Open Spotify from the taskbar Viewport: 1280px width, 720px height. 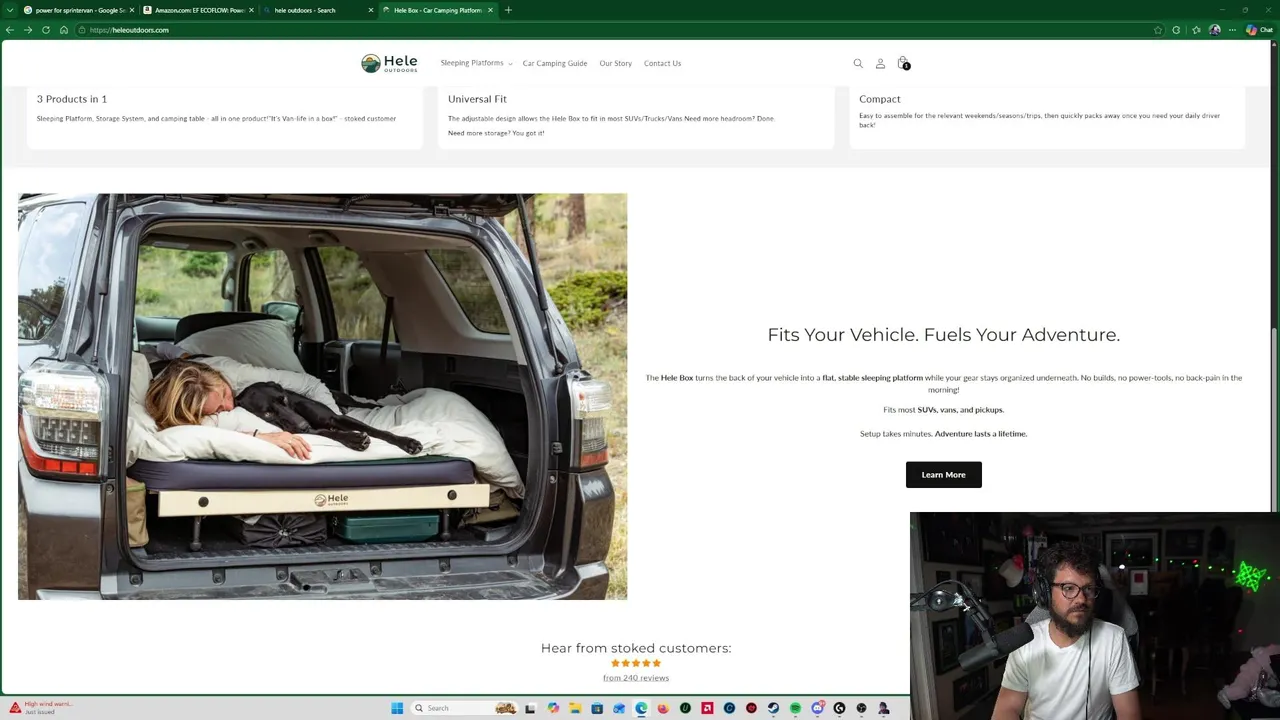[795, 708]
